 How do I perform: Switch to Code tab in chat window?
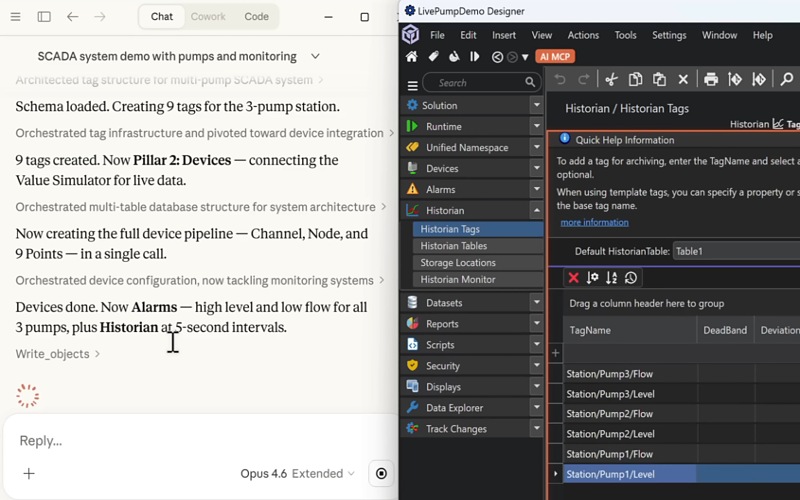click(256, 16)
